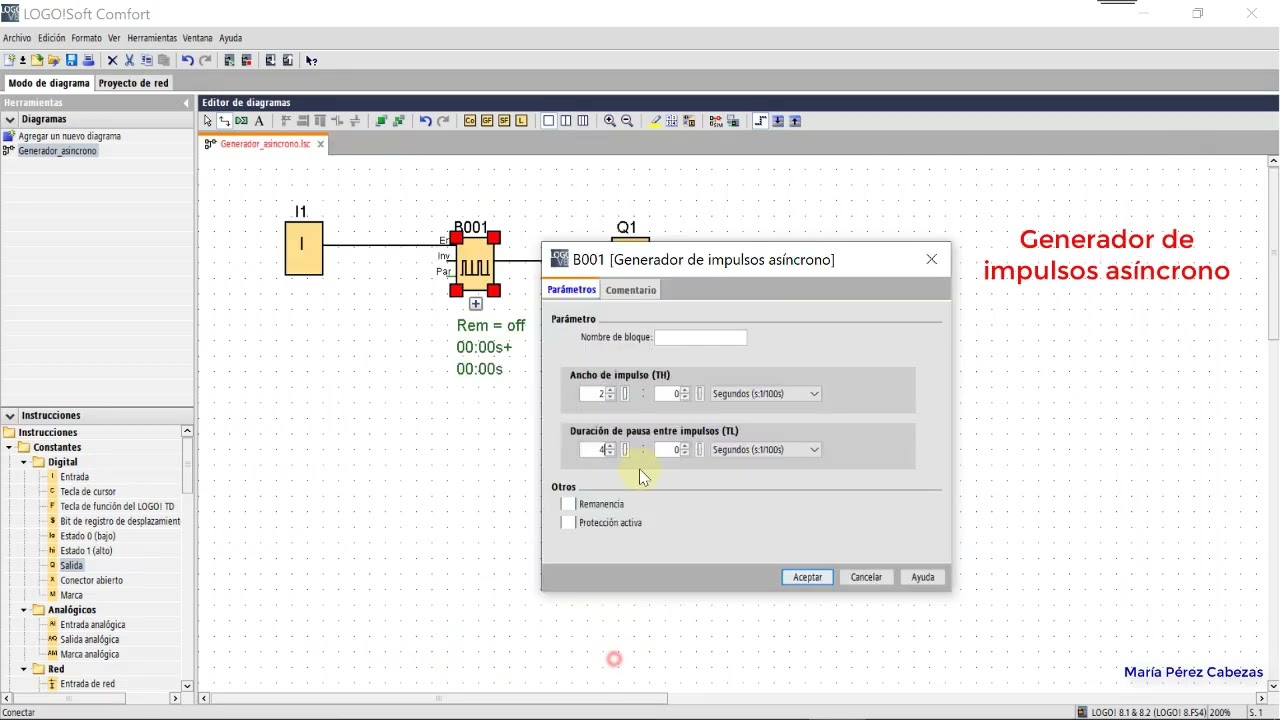Click the online test icon beside SIM
The image size is (1280, 720).
pyautogui.click(x=733, y=121)
